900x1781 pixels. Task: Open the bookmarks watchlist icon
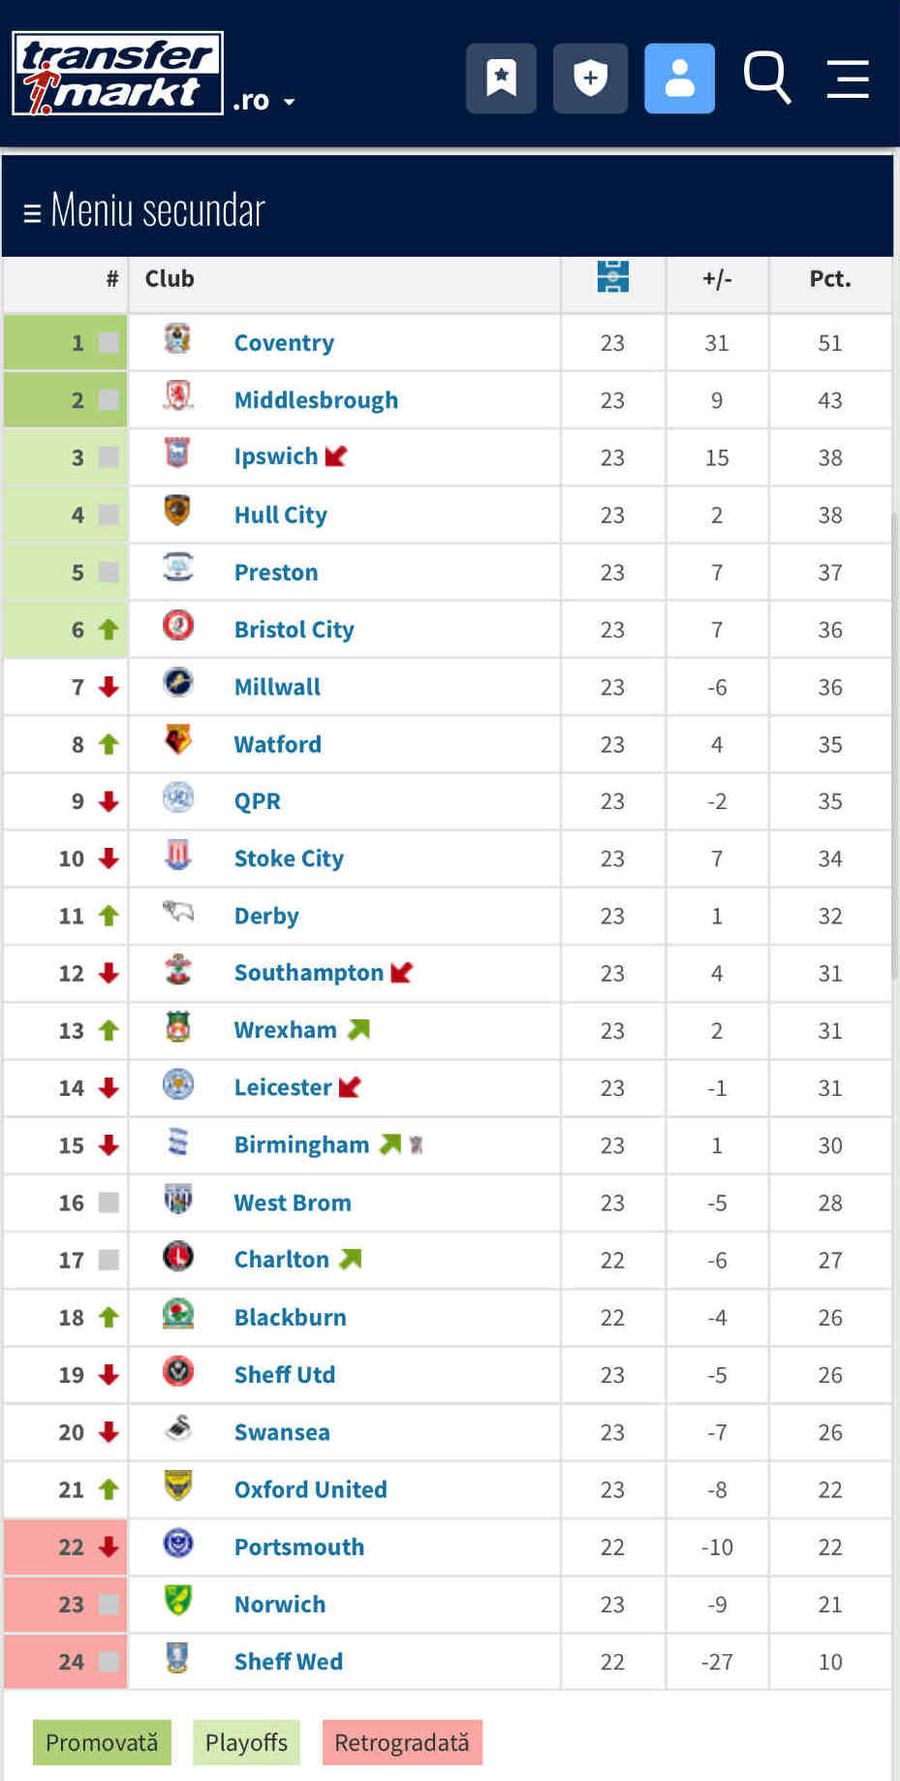501,78
